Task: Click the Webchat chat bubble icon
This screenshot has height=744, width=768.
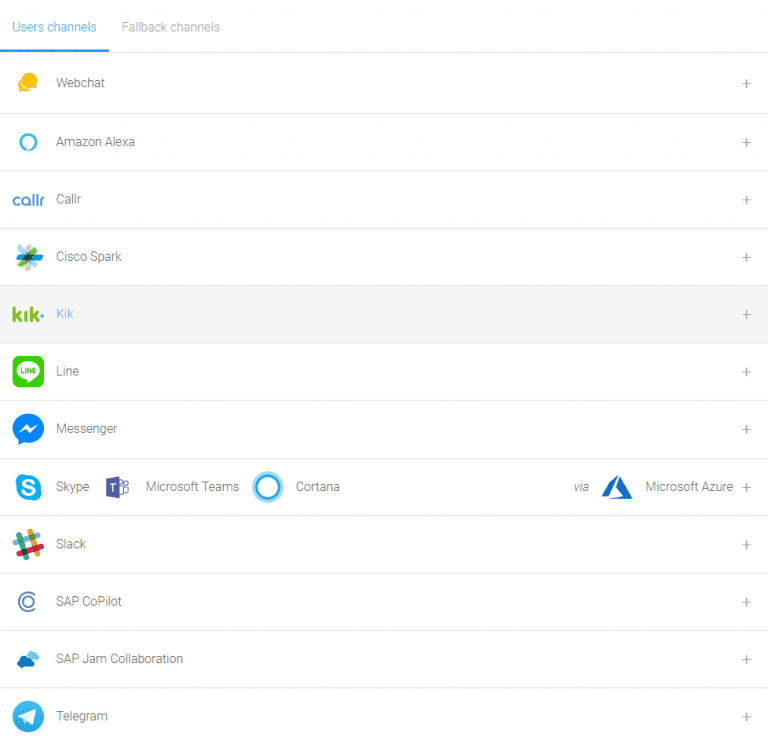Action: pyautogui.click(x=28, y=83)
